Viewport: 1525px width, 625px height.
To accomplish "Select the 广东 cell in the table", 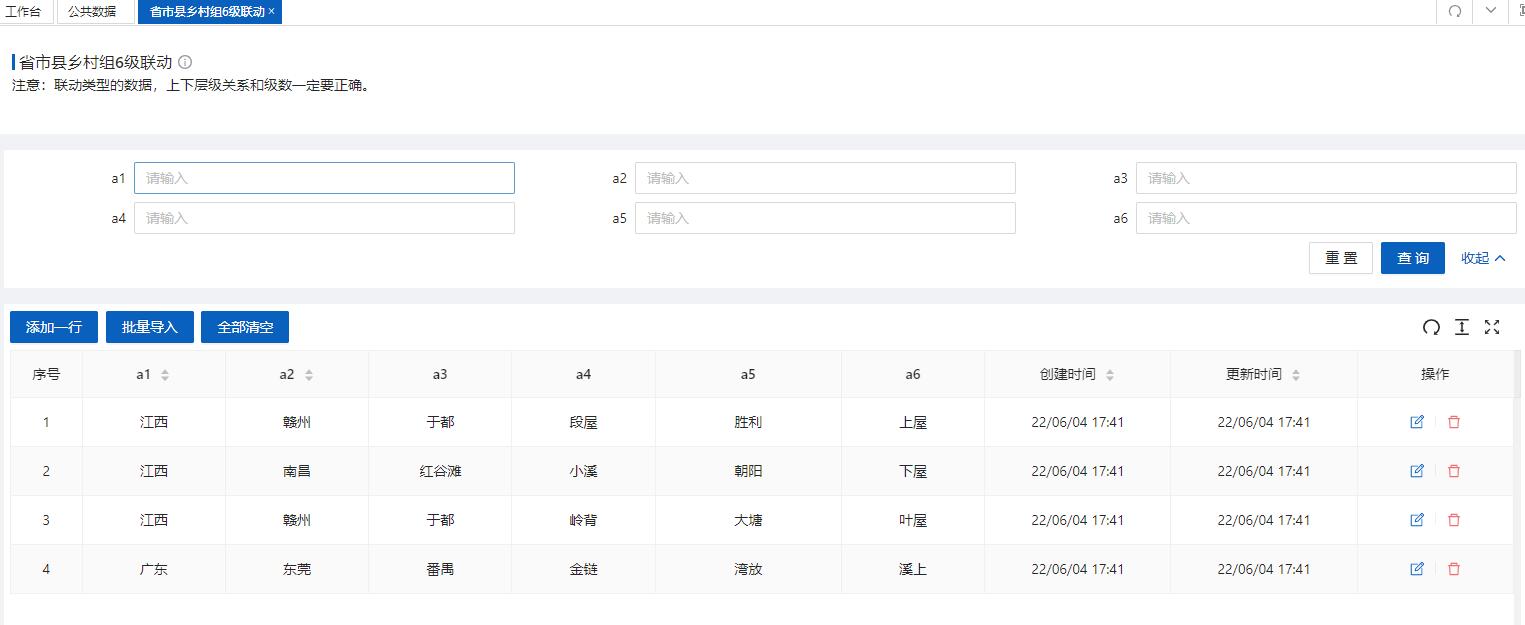I will coord(154,569).
